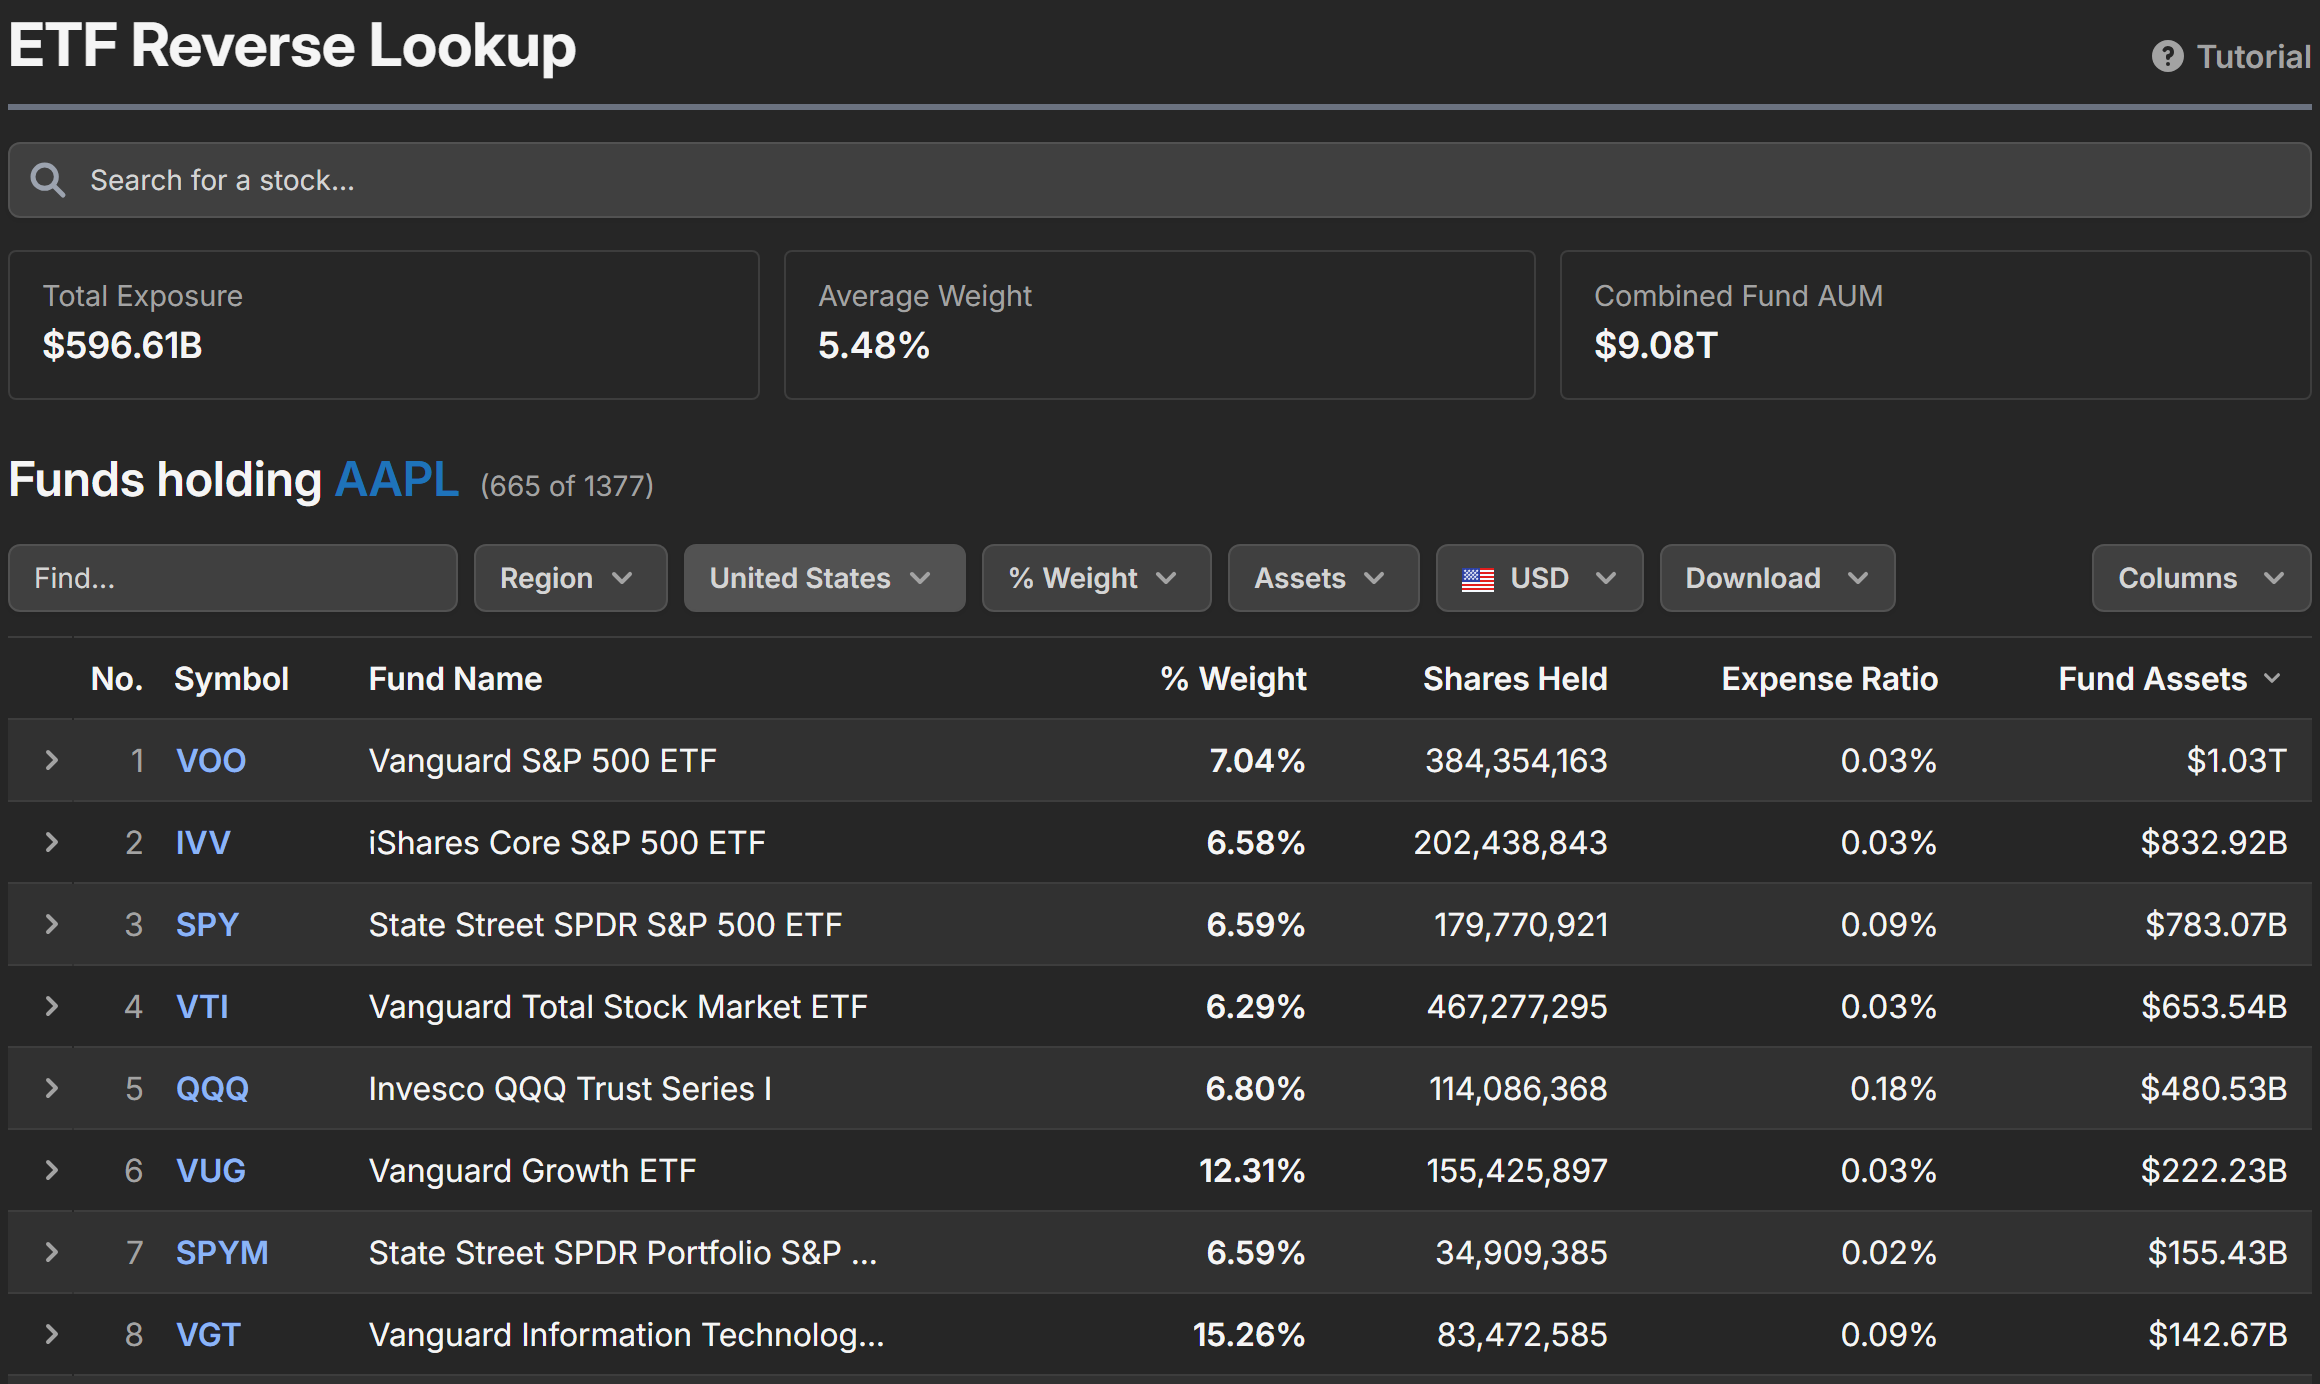Click Vanguard Information Technolog... fund name
Viewport: 2320px width, 1384px height.
(x=627, y=1335)
